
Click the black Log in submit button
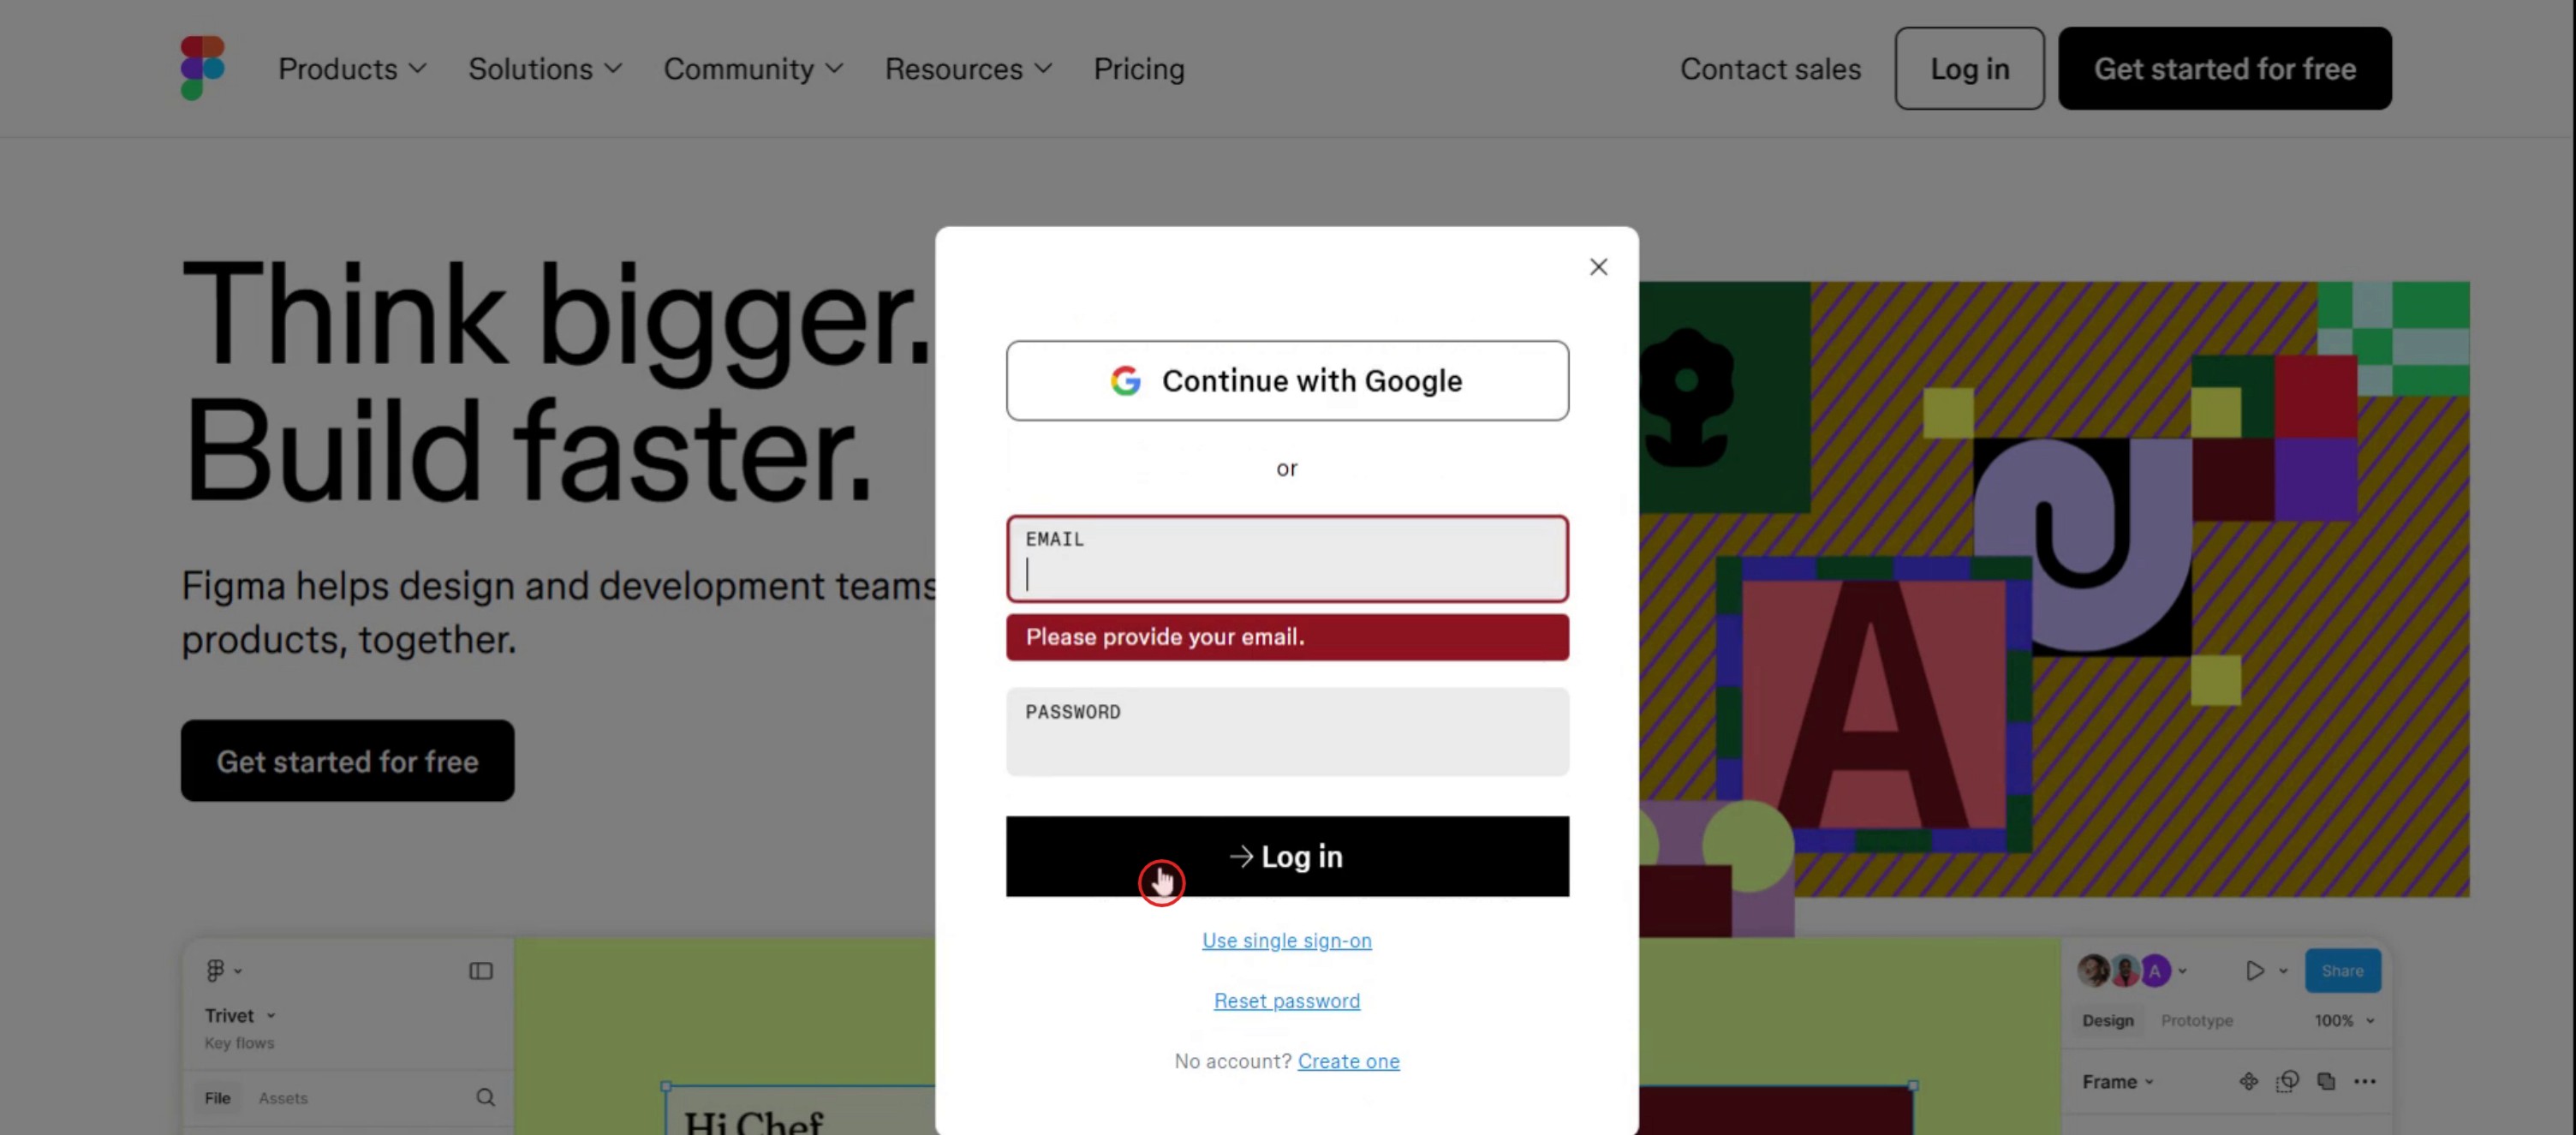(x=1287, y=856)
